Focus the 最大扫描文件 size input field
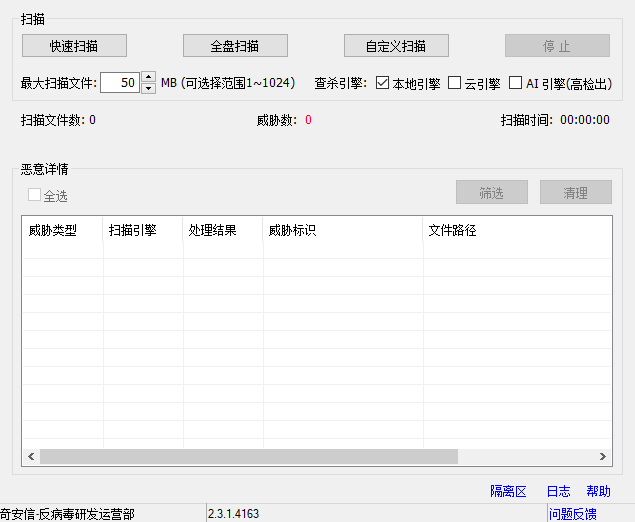Image resolution: width=635 pixels, height=522 pixels. [120, 83]
